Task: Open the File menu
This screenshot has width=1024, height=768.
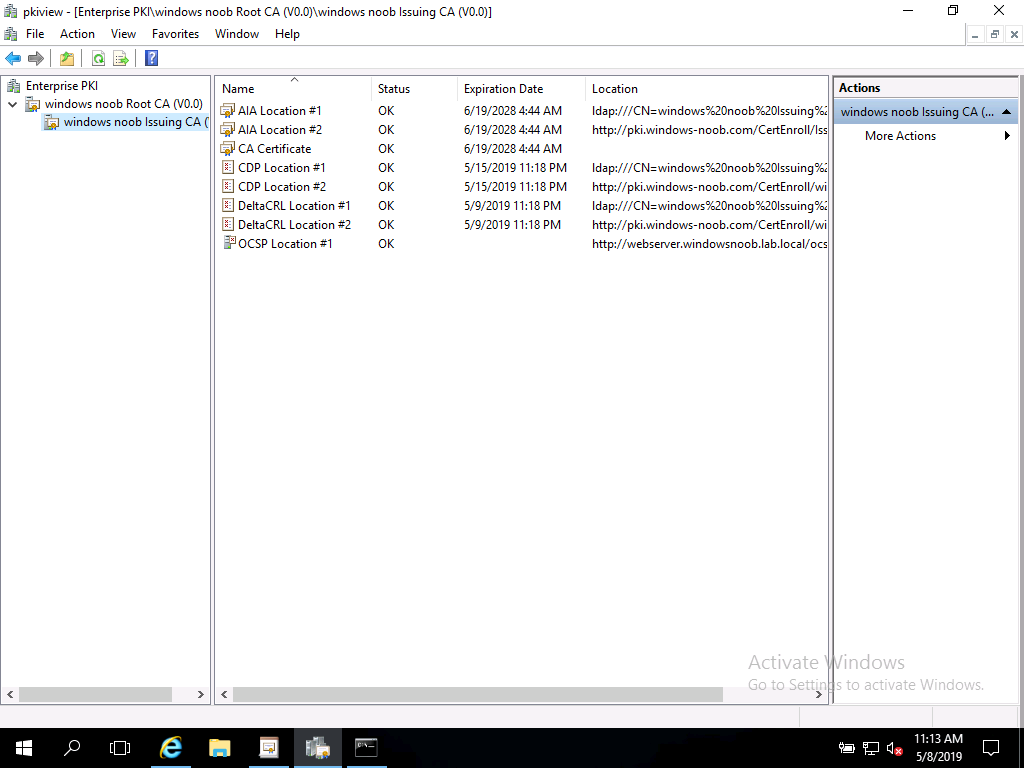Action: [35, 34]
